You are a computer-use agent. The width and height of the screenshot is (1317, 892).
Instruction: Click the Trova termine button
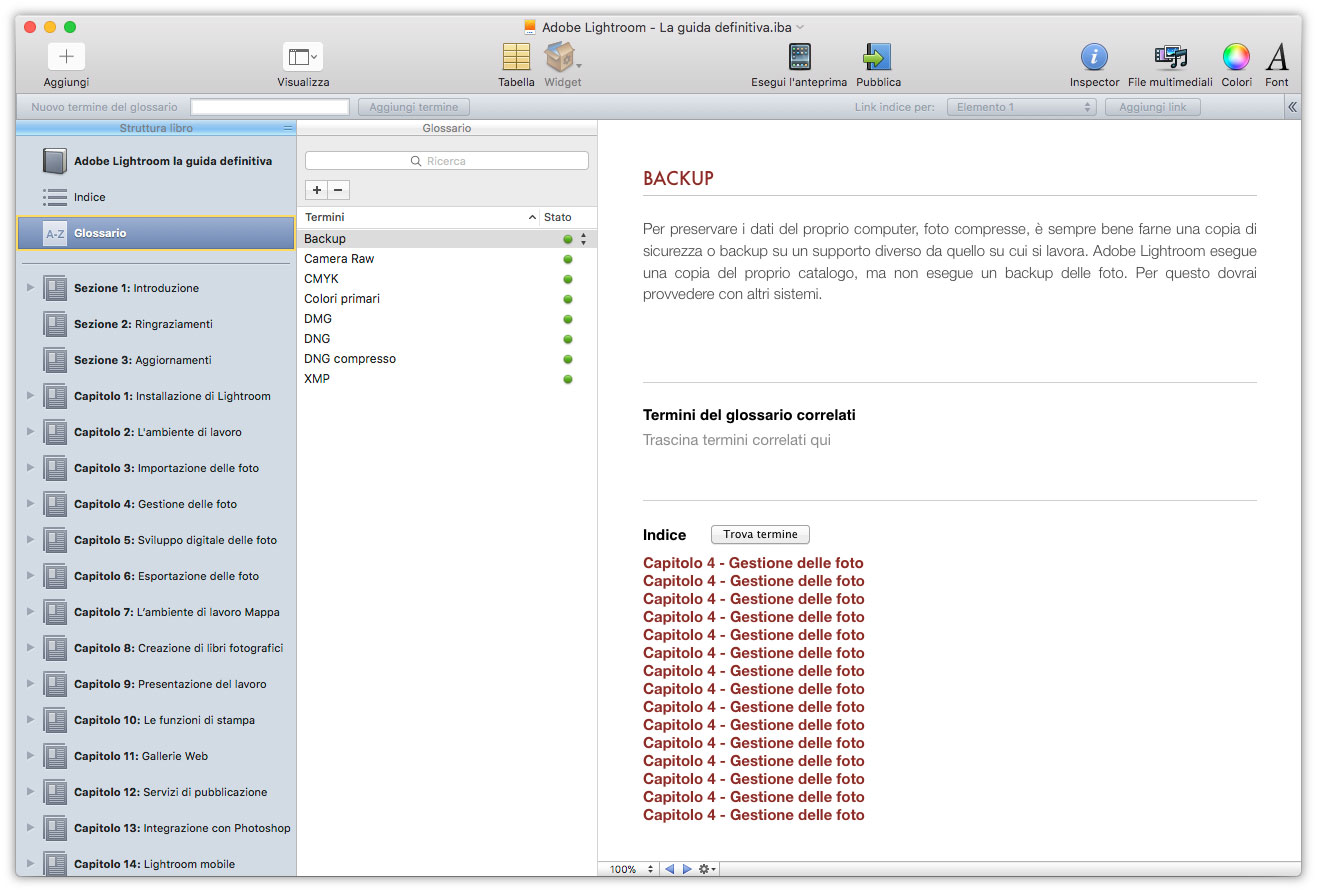(x=760, y=535)
